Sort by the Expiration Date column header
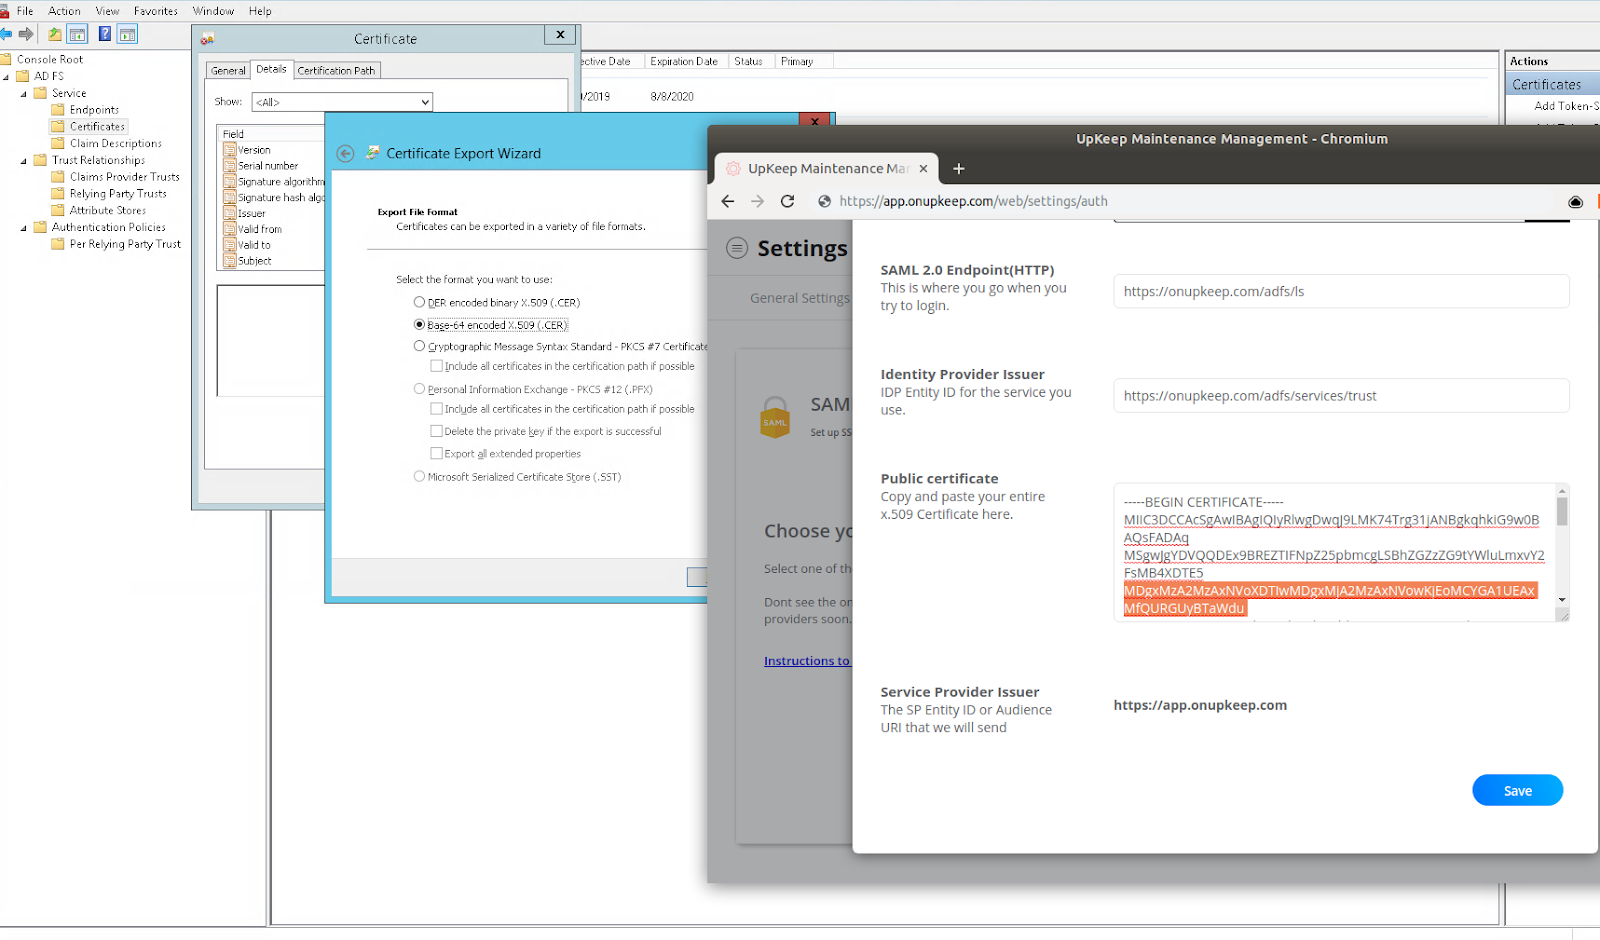 click(x=685, y=62)
